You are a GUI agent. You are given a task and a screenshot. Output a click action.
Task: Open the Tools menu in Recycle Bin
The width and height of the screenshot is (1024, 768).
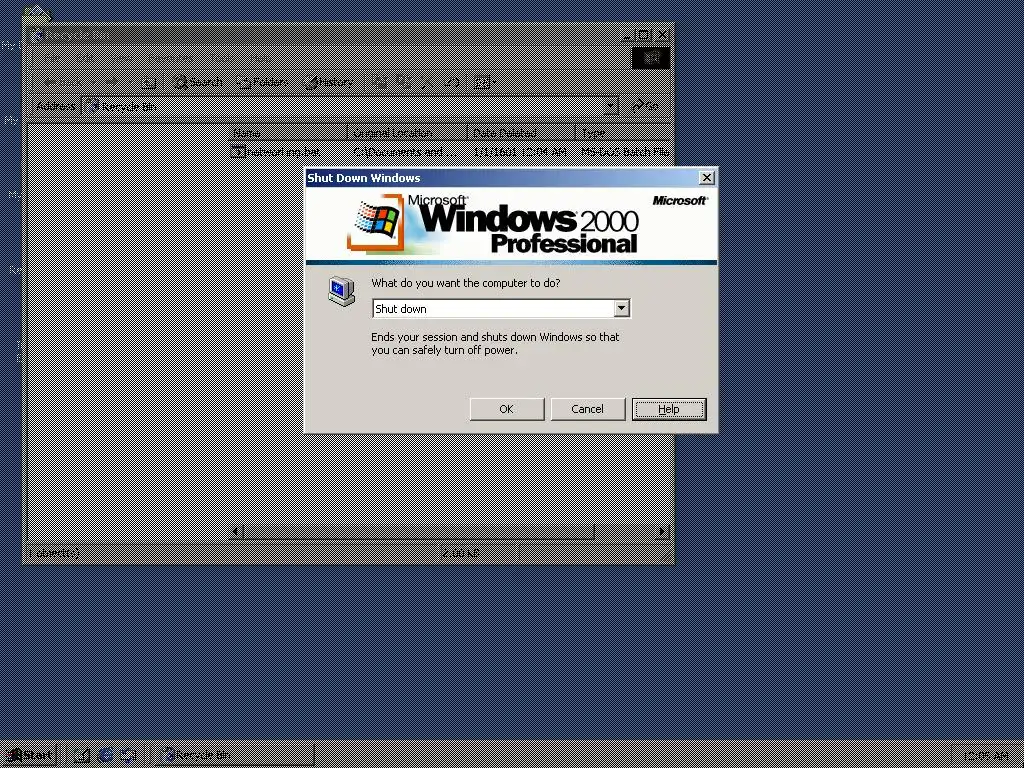pos(222,58)
